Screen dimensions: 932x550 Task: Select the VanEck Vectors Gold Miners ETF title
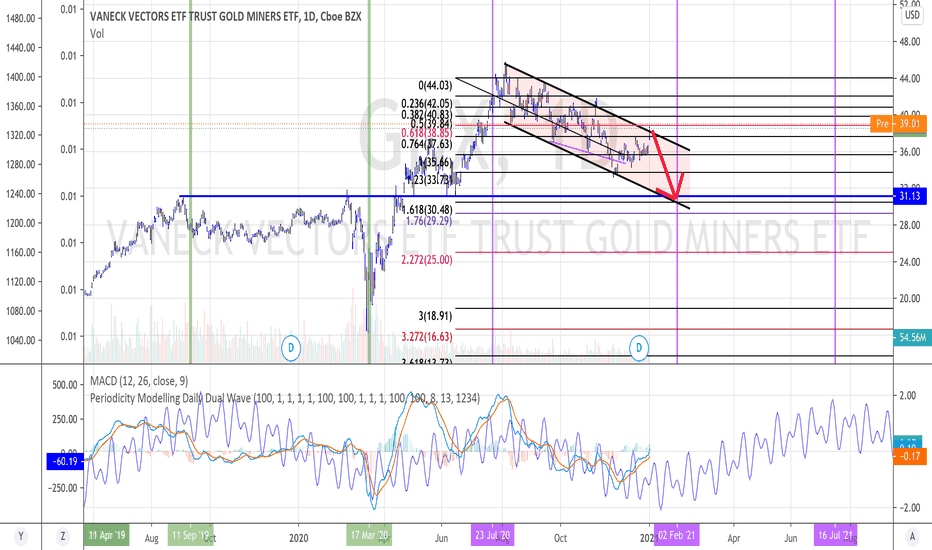(225, 17)
